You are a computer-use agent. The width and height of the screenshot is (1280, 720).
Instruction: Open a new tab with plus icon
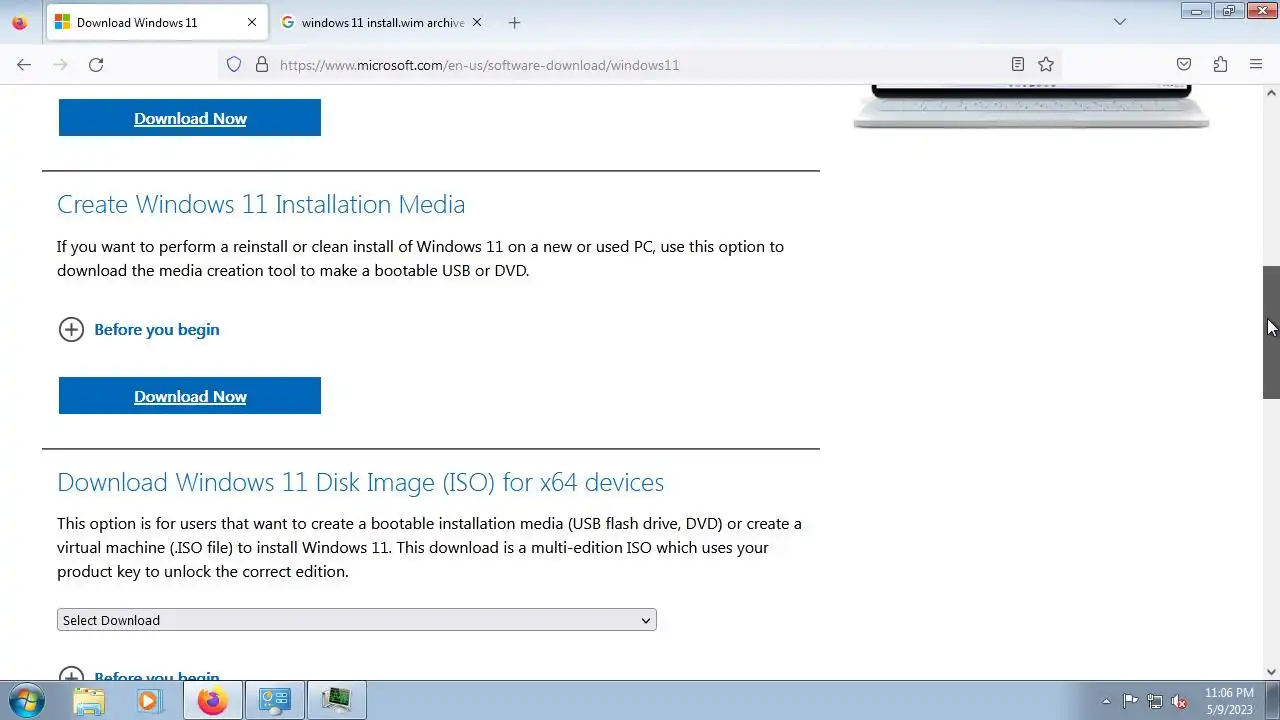pyautogui.click(x=514, y=22)
